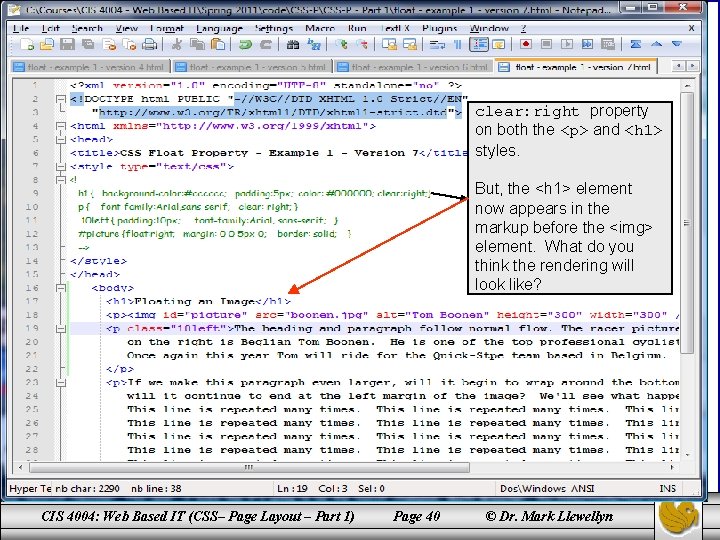Screen dimensions: 720x540
Task: Open the Replace dialog icon
Action: point(314,44)
